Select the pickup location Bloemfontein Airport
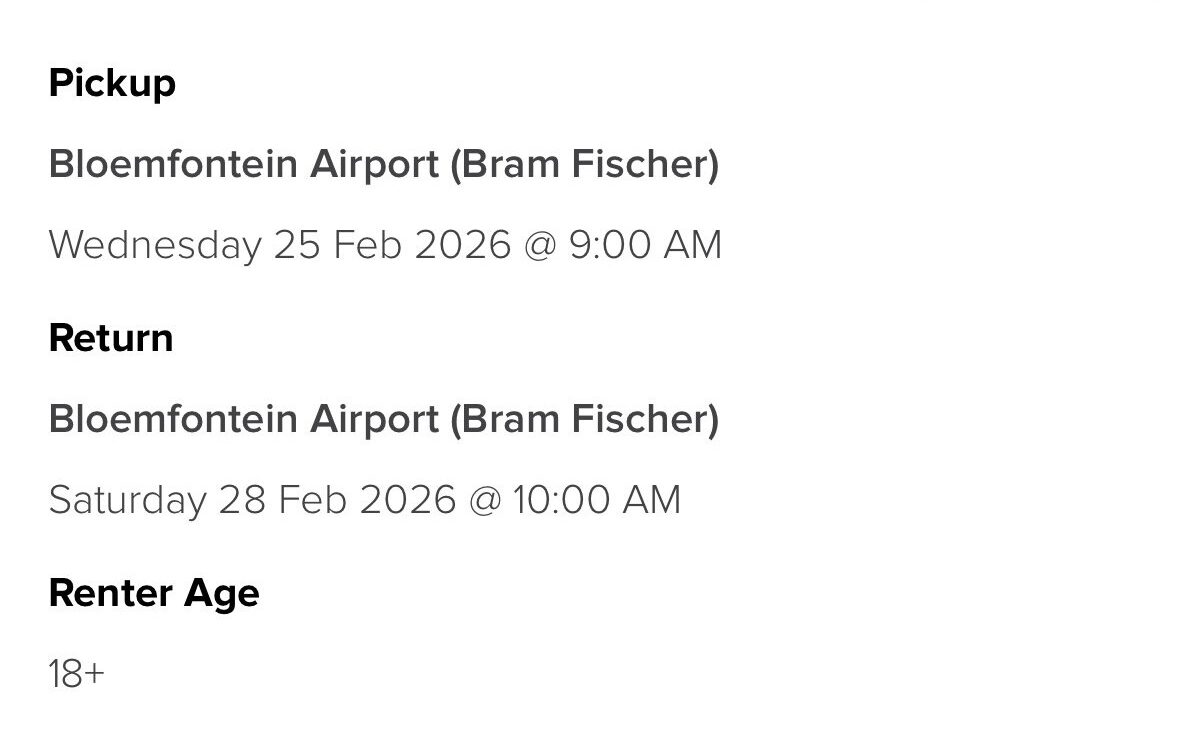 point(243,165)
